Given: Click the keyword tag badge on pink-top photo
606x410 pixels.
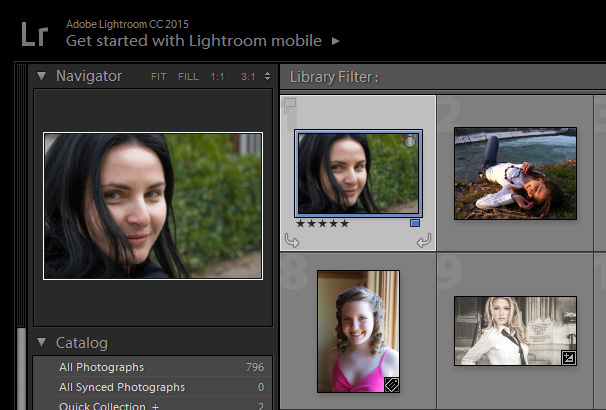Looking at the screenshot, I should pos(392,385).
